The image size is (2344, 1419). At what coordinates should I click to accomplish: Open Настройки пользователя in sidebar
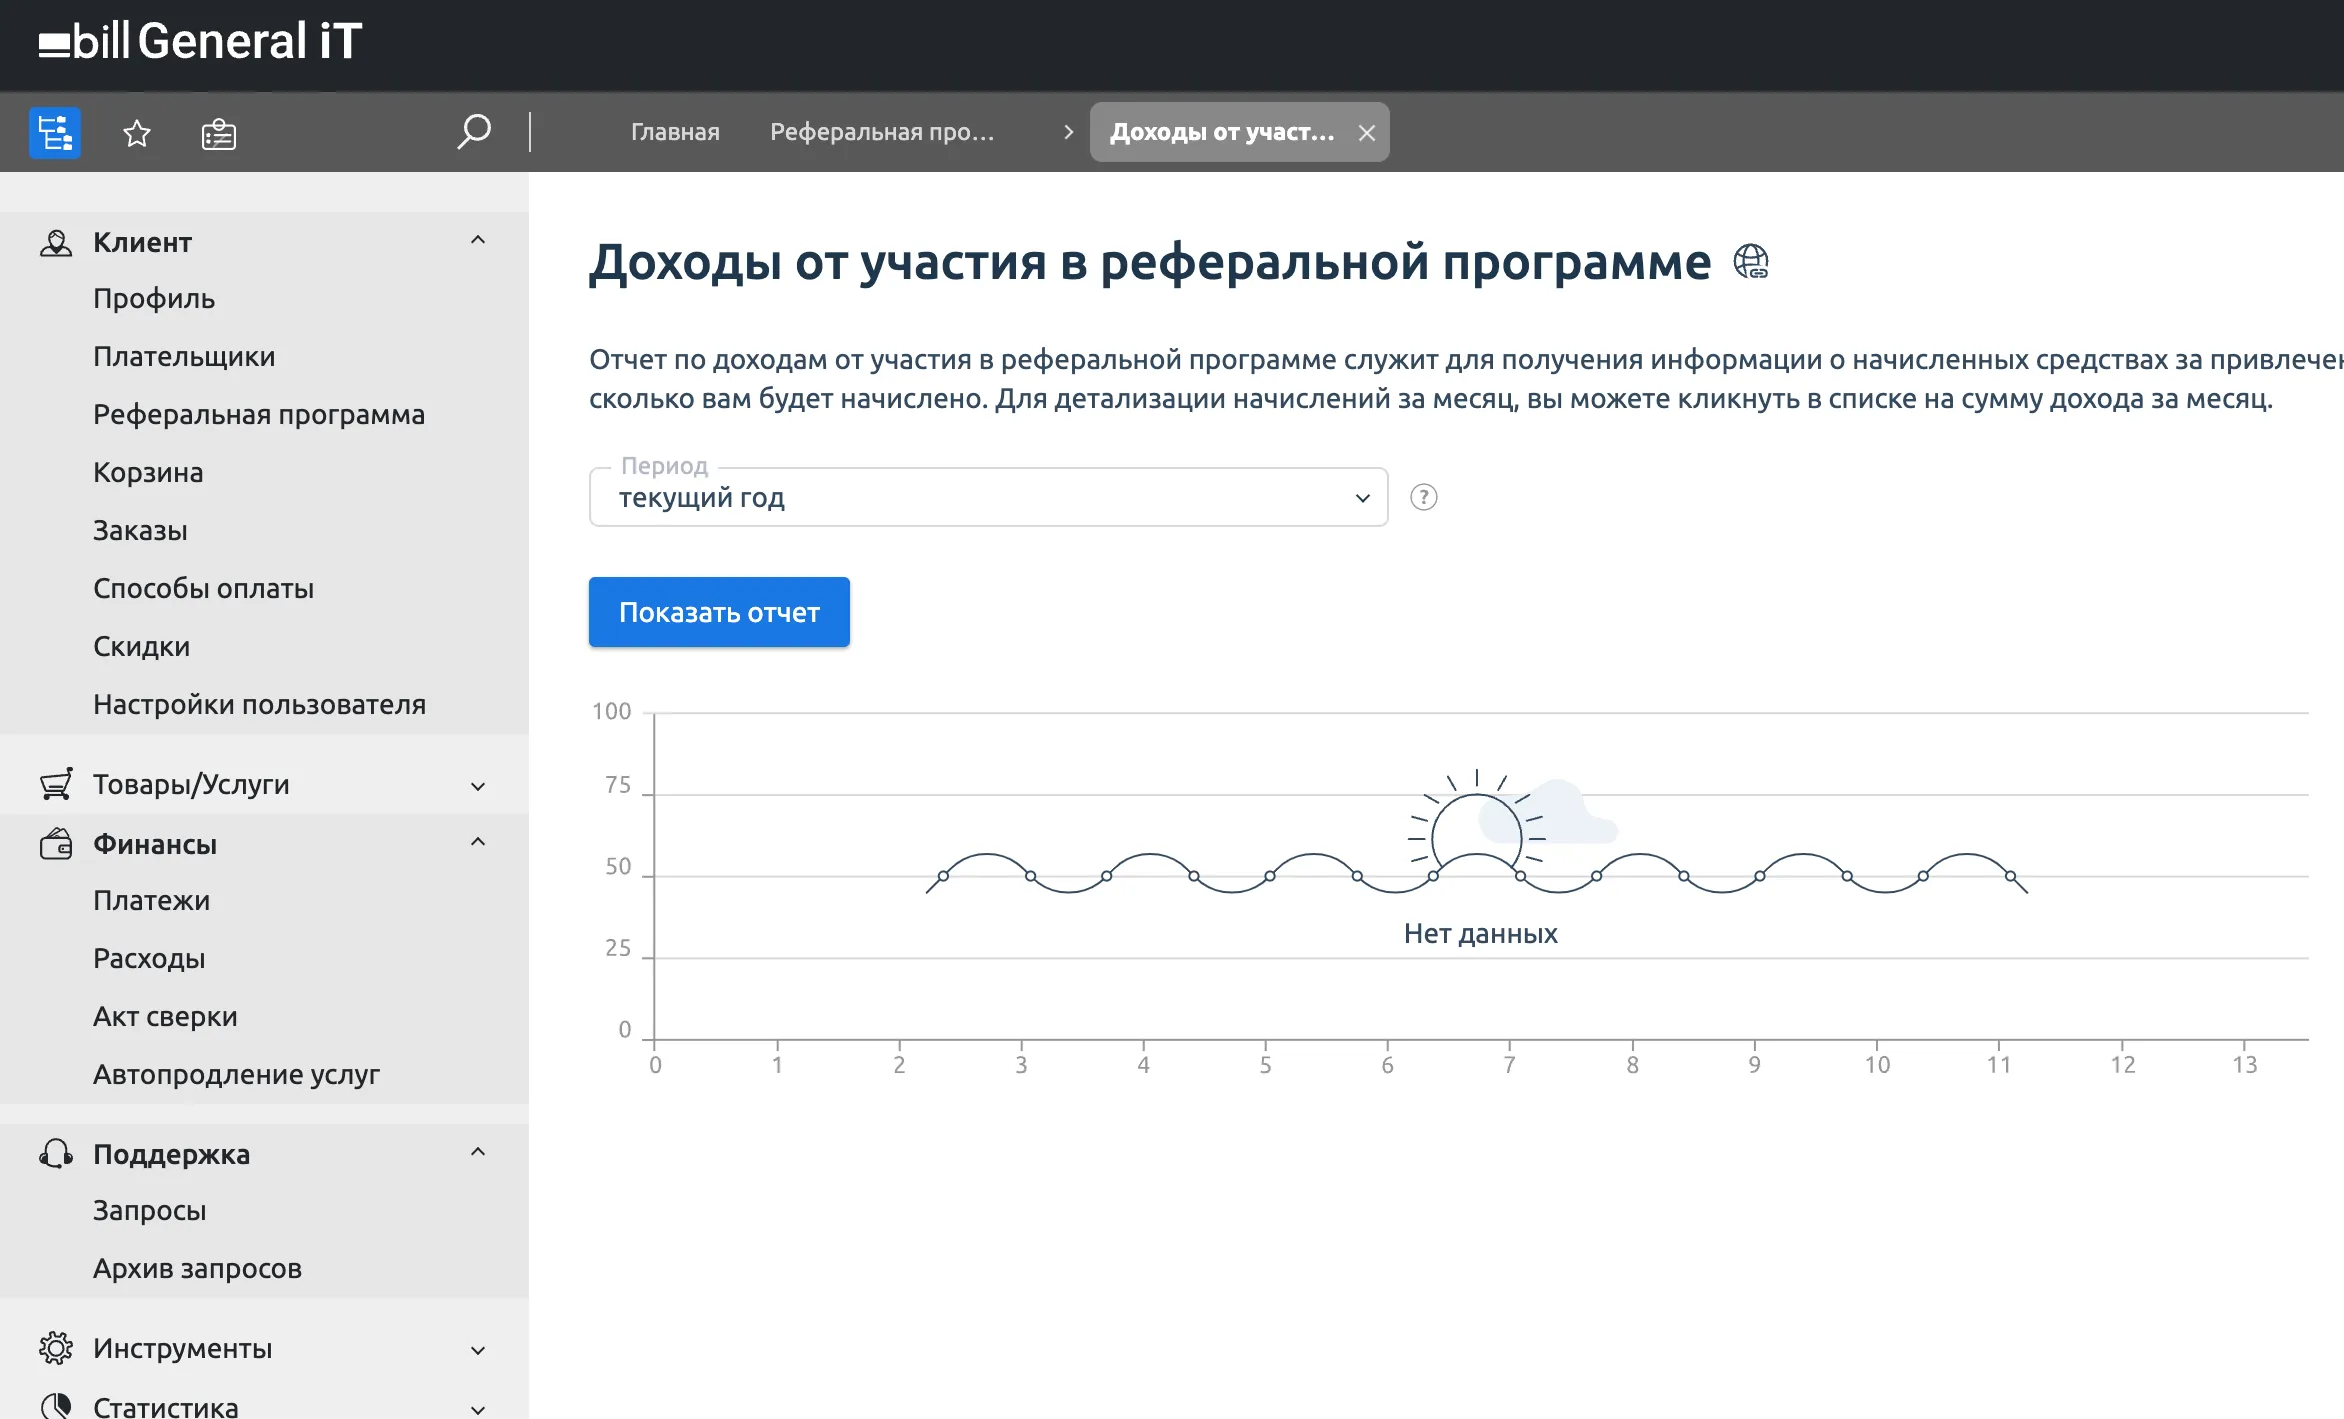tap(260, 704)
